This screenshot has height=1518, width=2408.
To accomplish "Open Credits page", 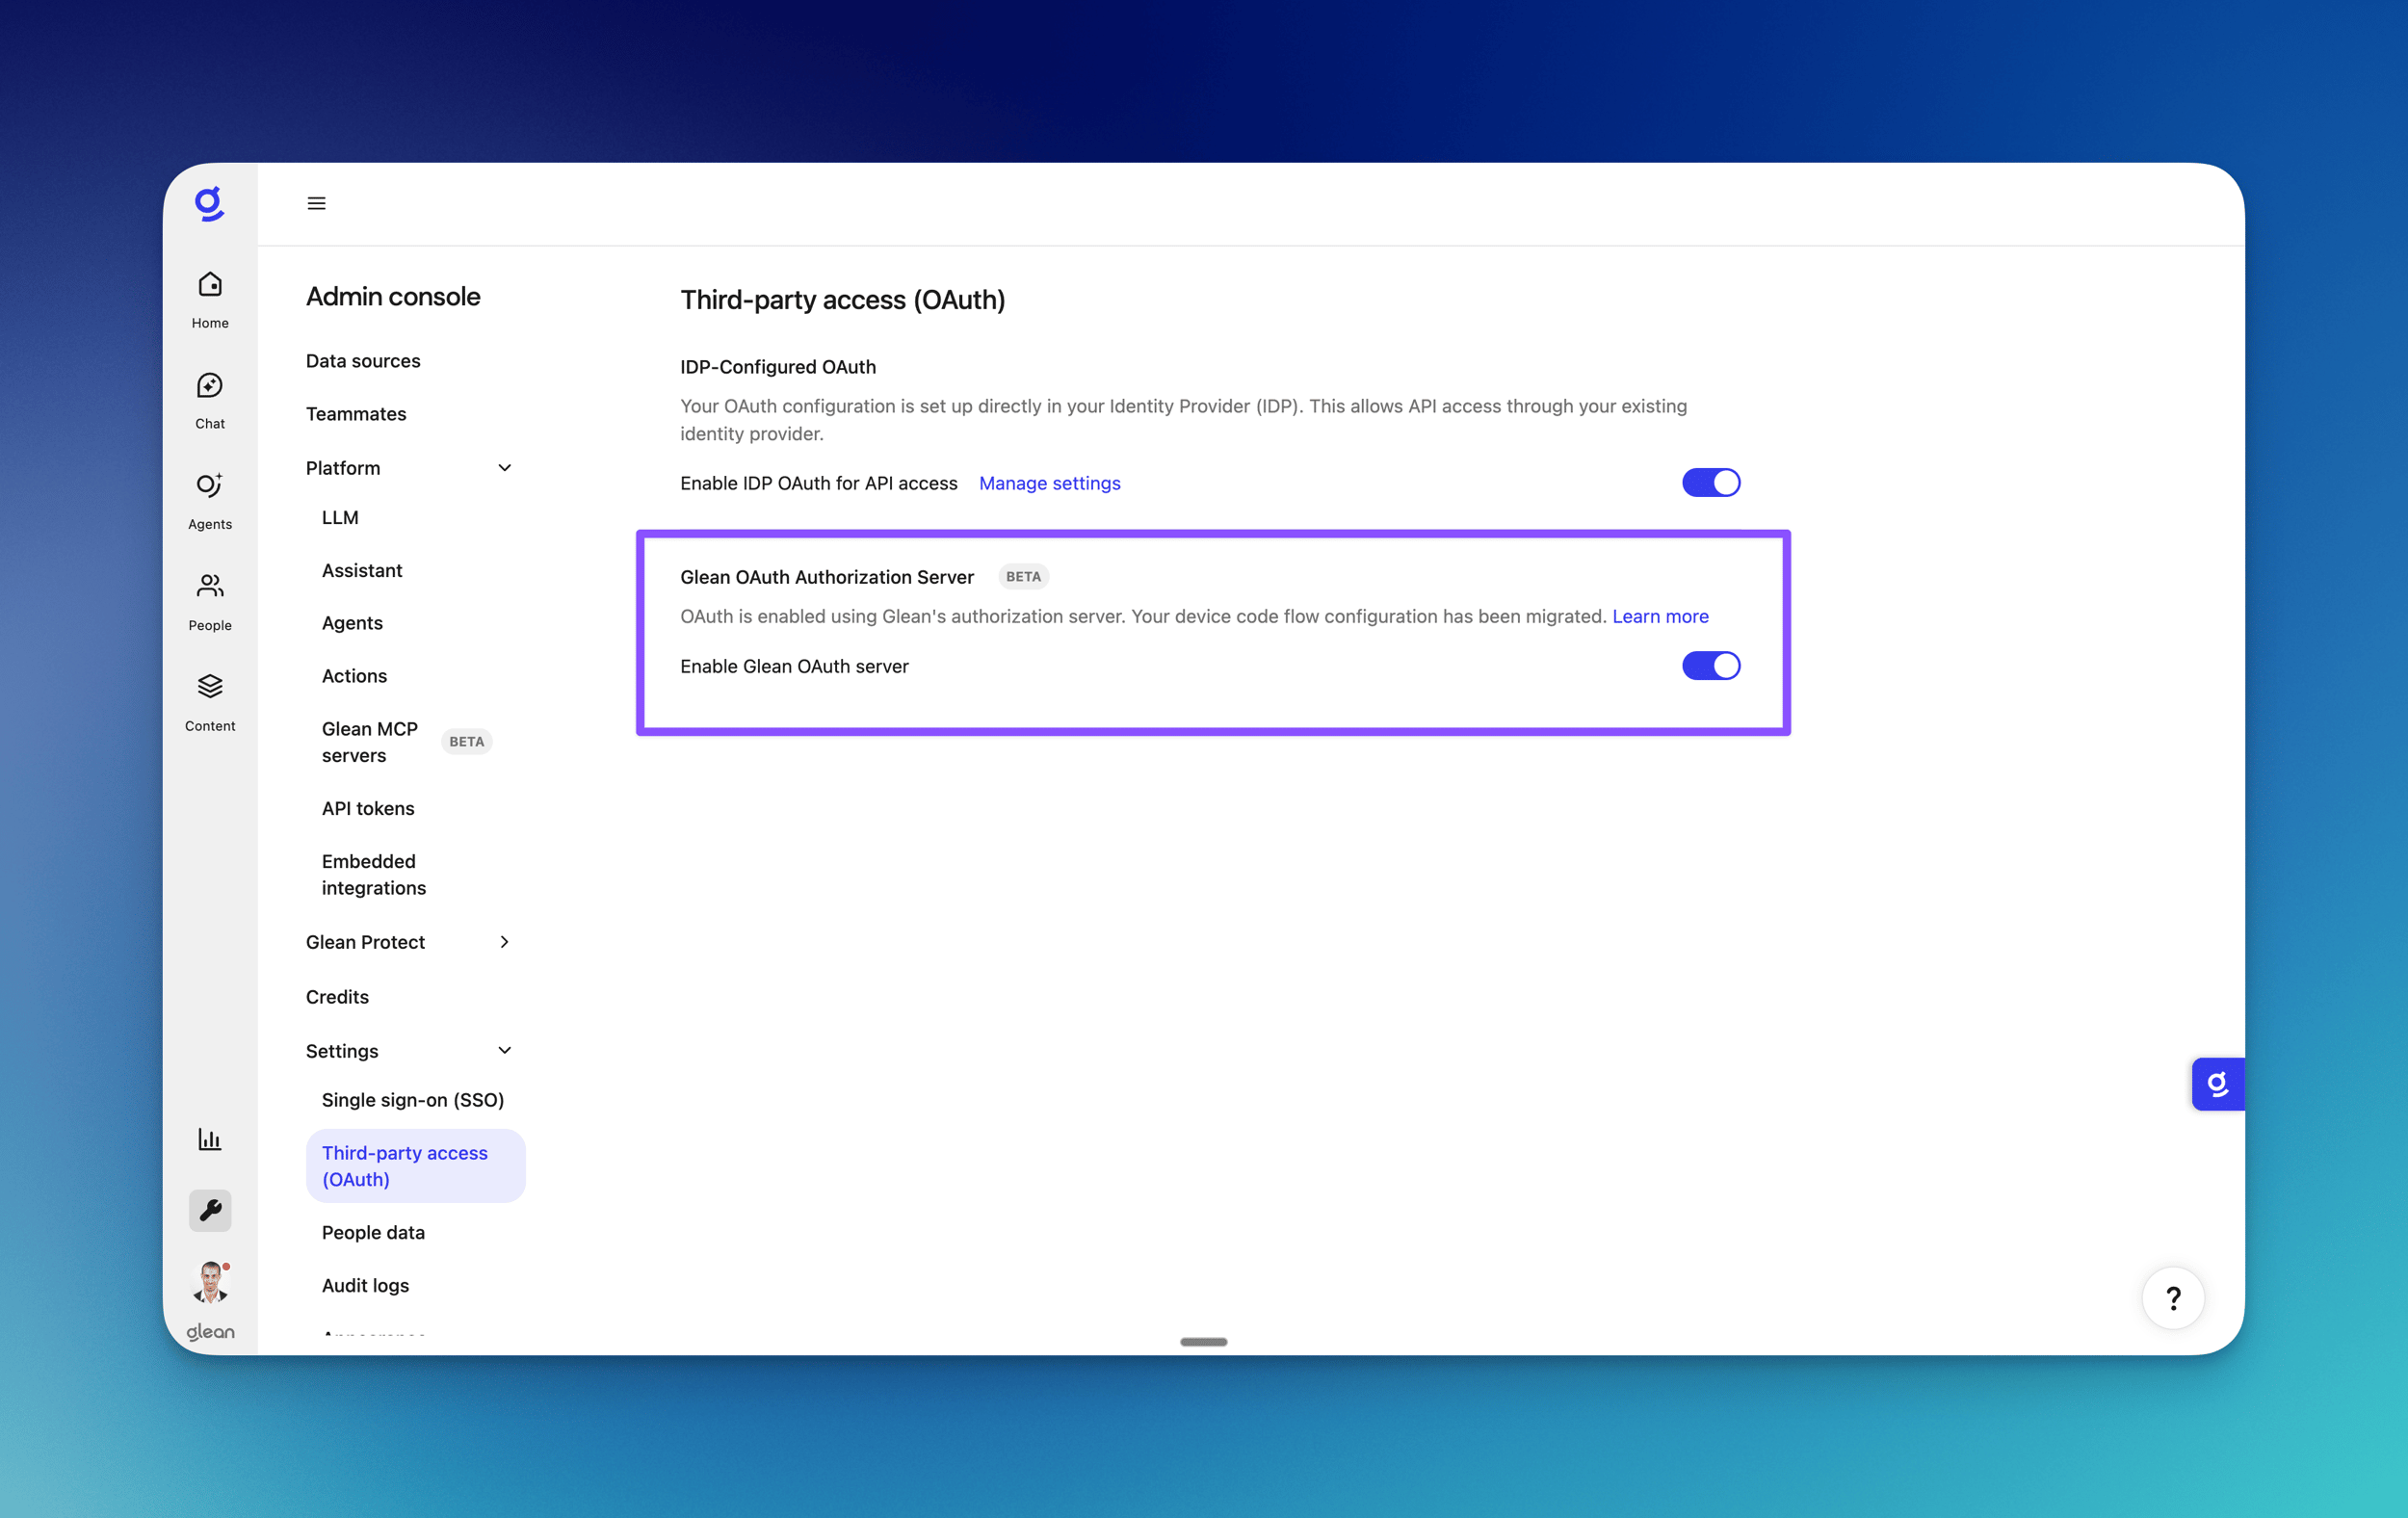I will [x=337, y=997].
